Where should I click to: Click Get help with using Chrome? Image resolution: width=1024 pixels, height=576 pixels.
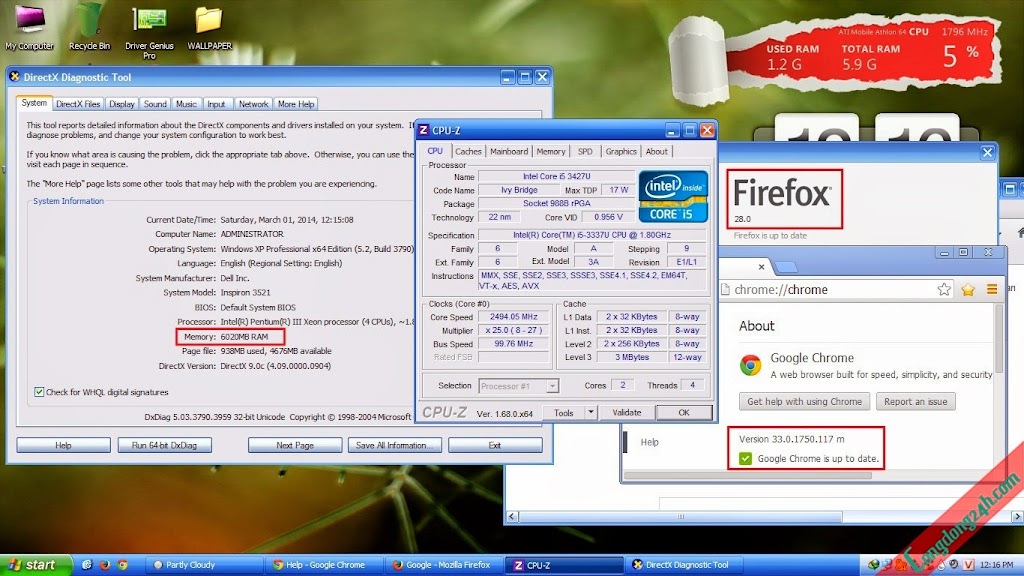click(x=804, y=402)
